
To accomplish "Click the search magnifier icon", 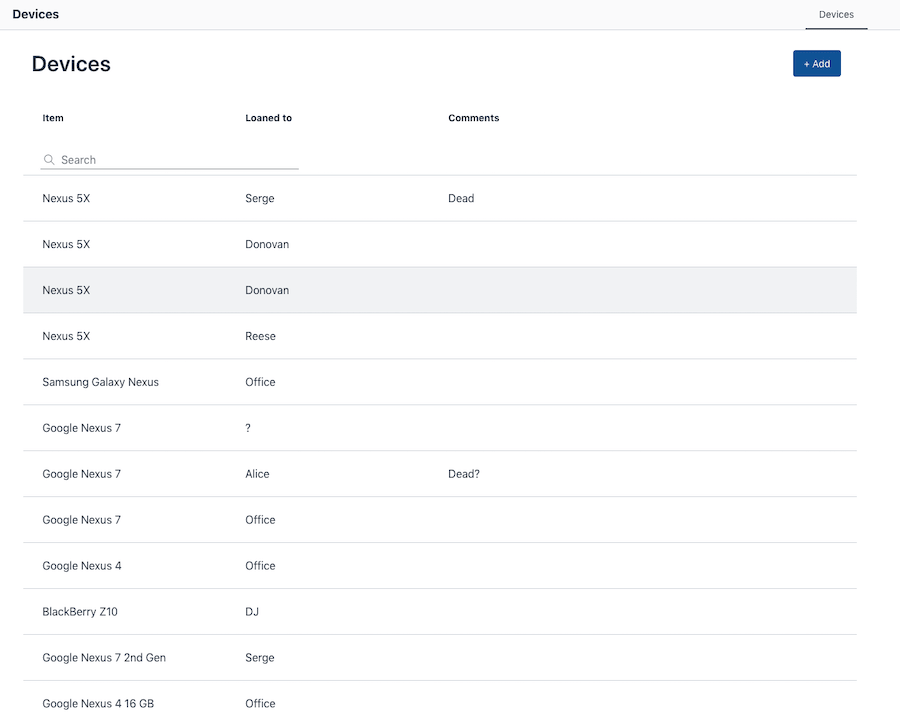I will pyautogui.click(x=49, y=160).
